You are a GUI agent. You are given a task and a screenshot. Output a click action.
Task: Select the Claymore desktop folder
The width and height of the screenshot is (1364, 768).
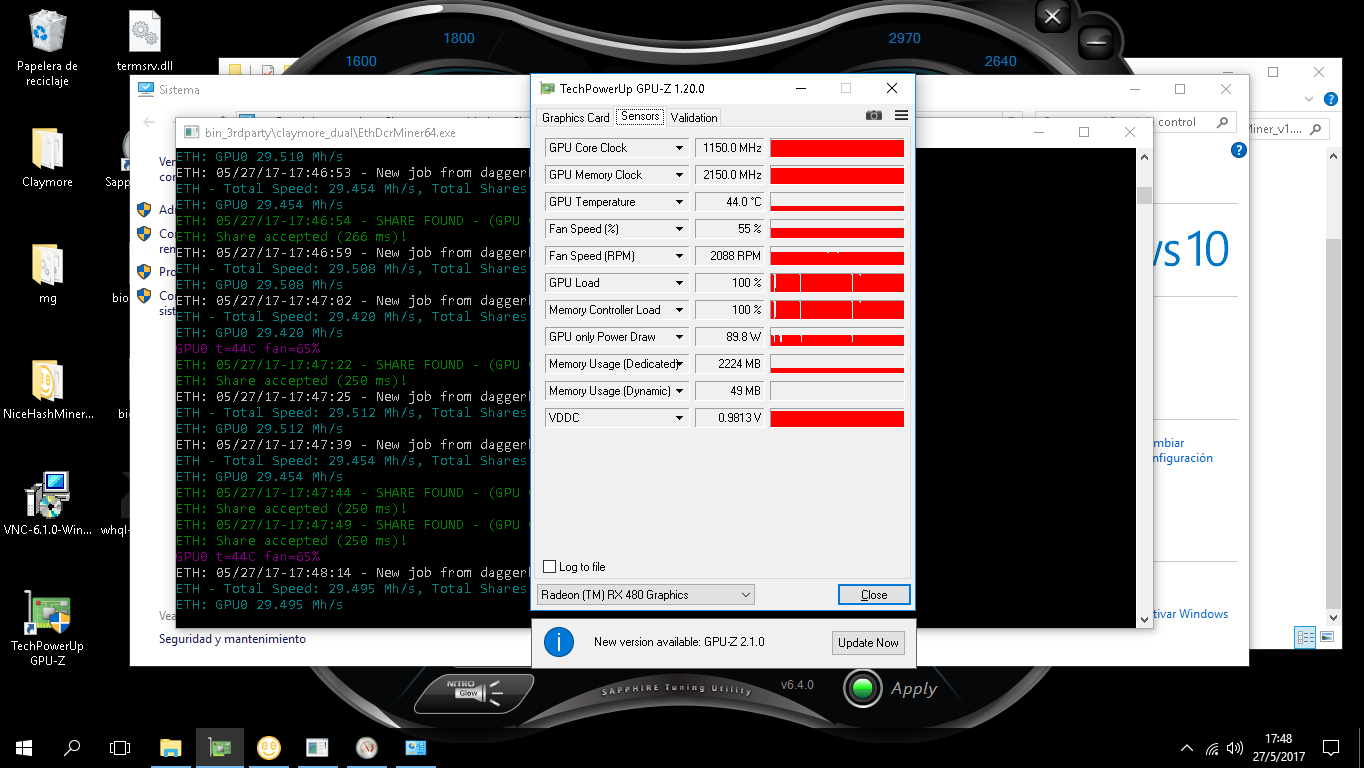pos(48,158)
